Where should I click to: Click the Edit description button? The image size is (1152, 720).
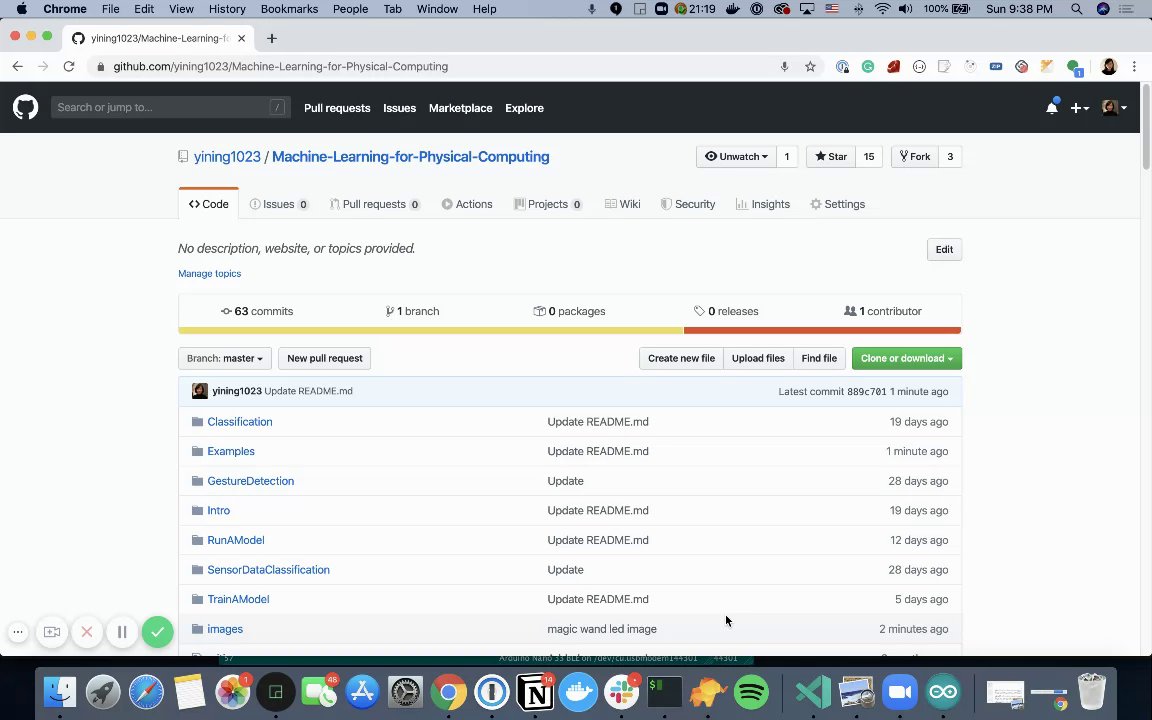944,250
